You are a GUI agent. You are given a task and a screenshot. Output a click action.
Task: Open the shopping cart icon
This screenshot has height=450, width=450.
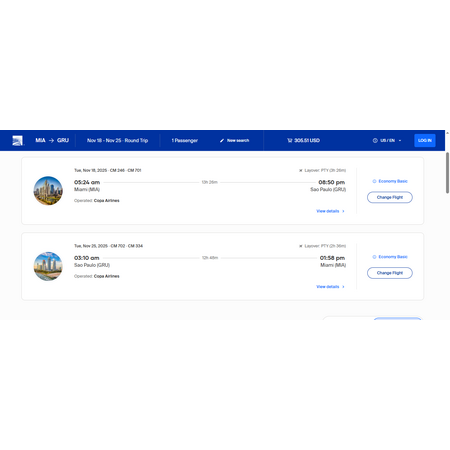290,140
